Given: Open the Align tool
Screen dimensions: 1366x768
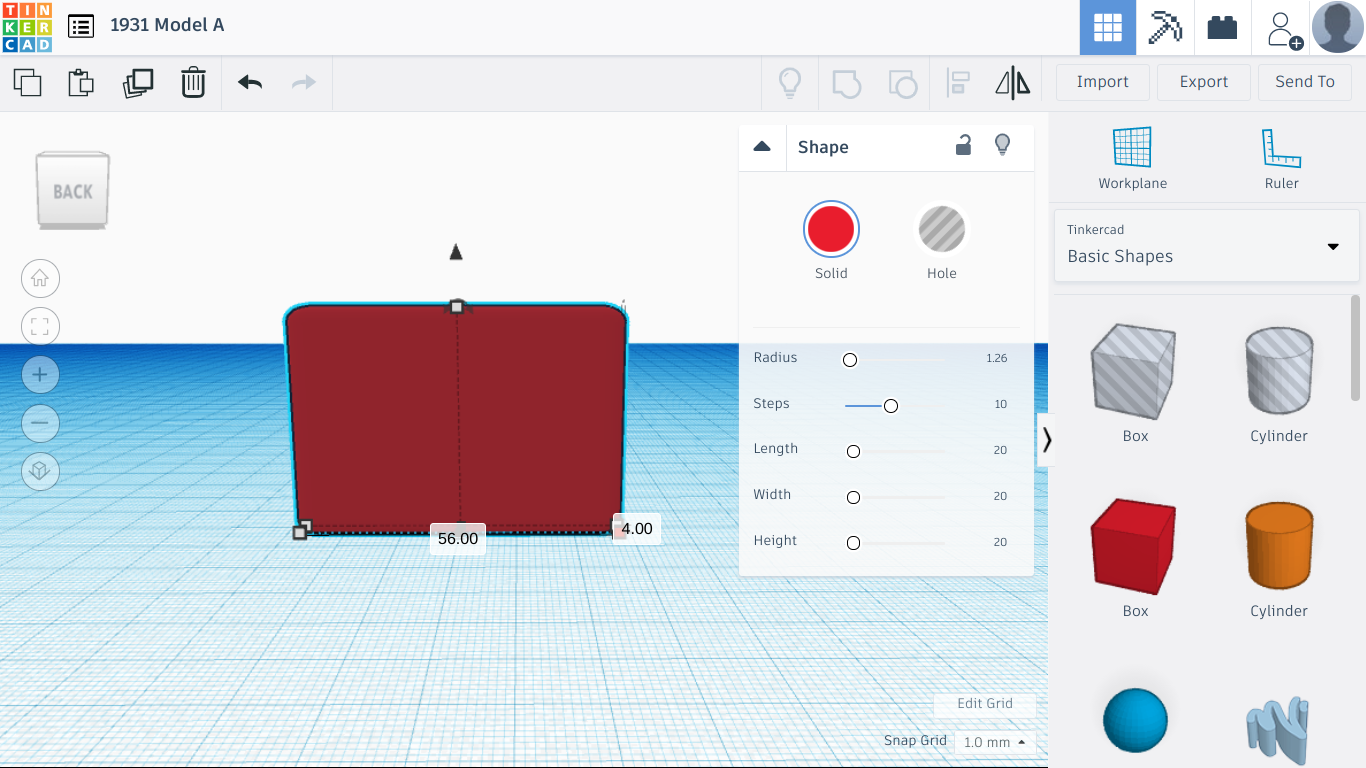Looking at the screenshot, I should [x=958, y=83].
